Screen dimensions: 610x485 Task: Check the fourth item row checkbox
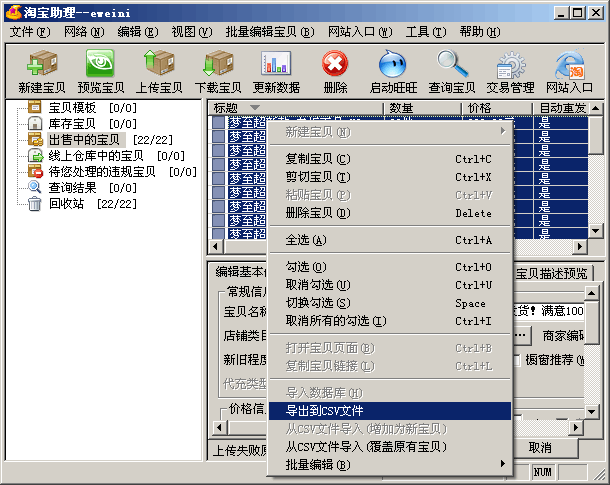pos(219,165)
